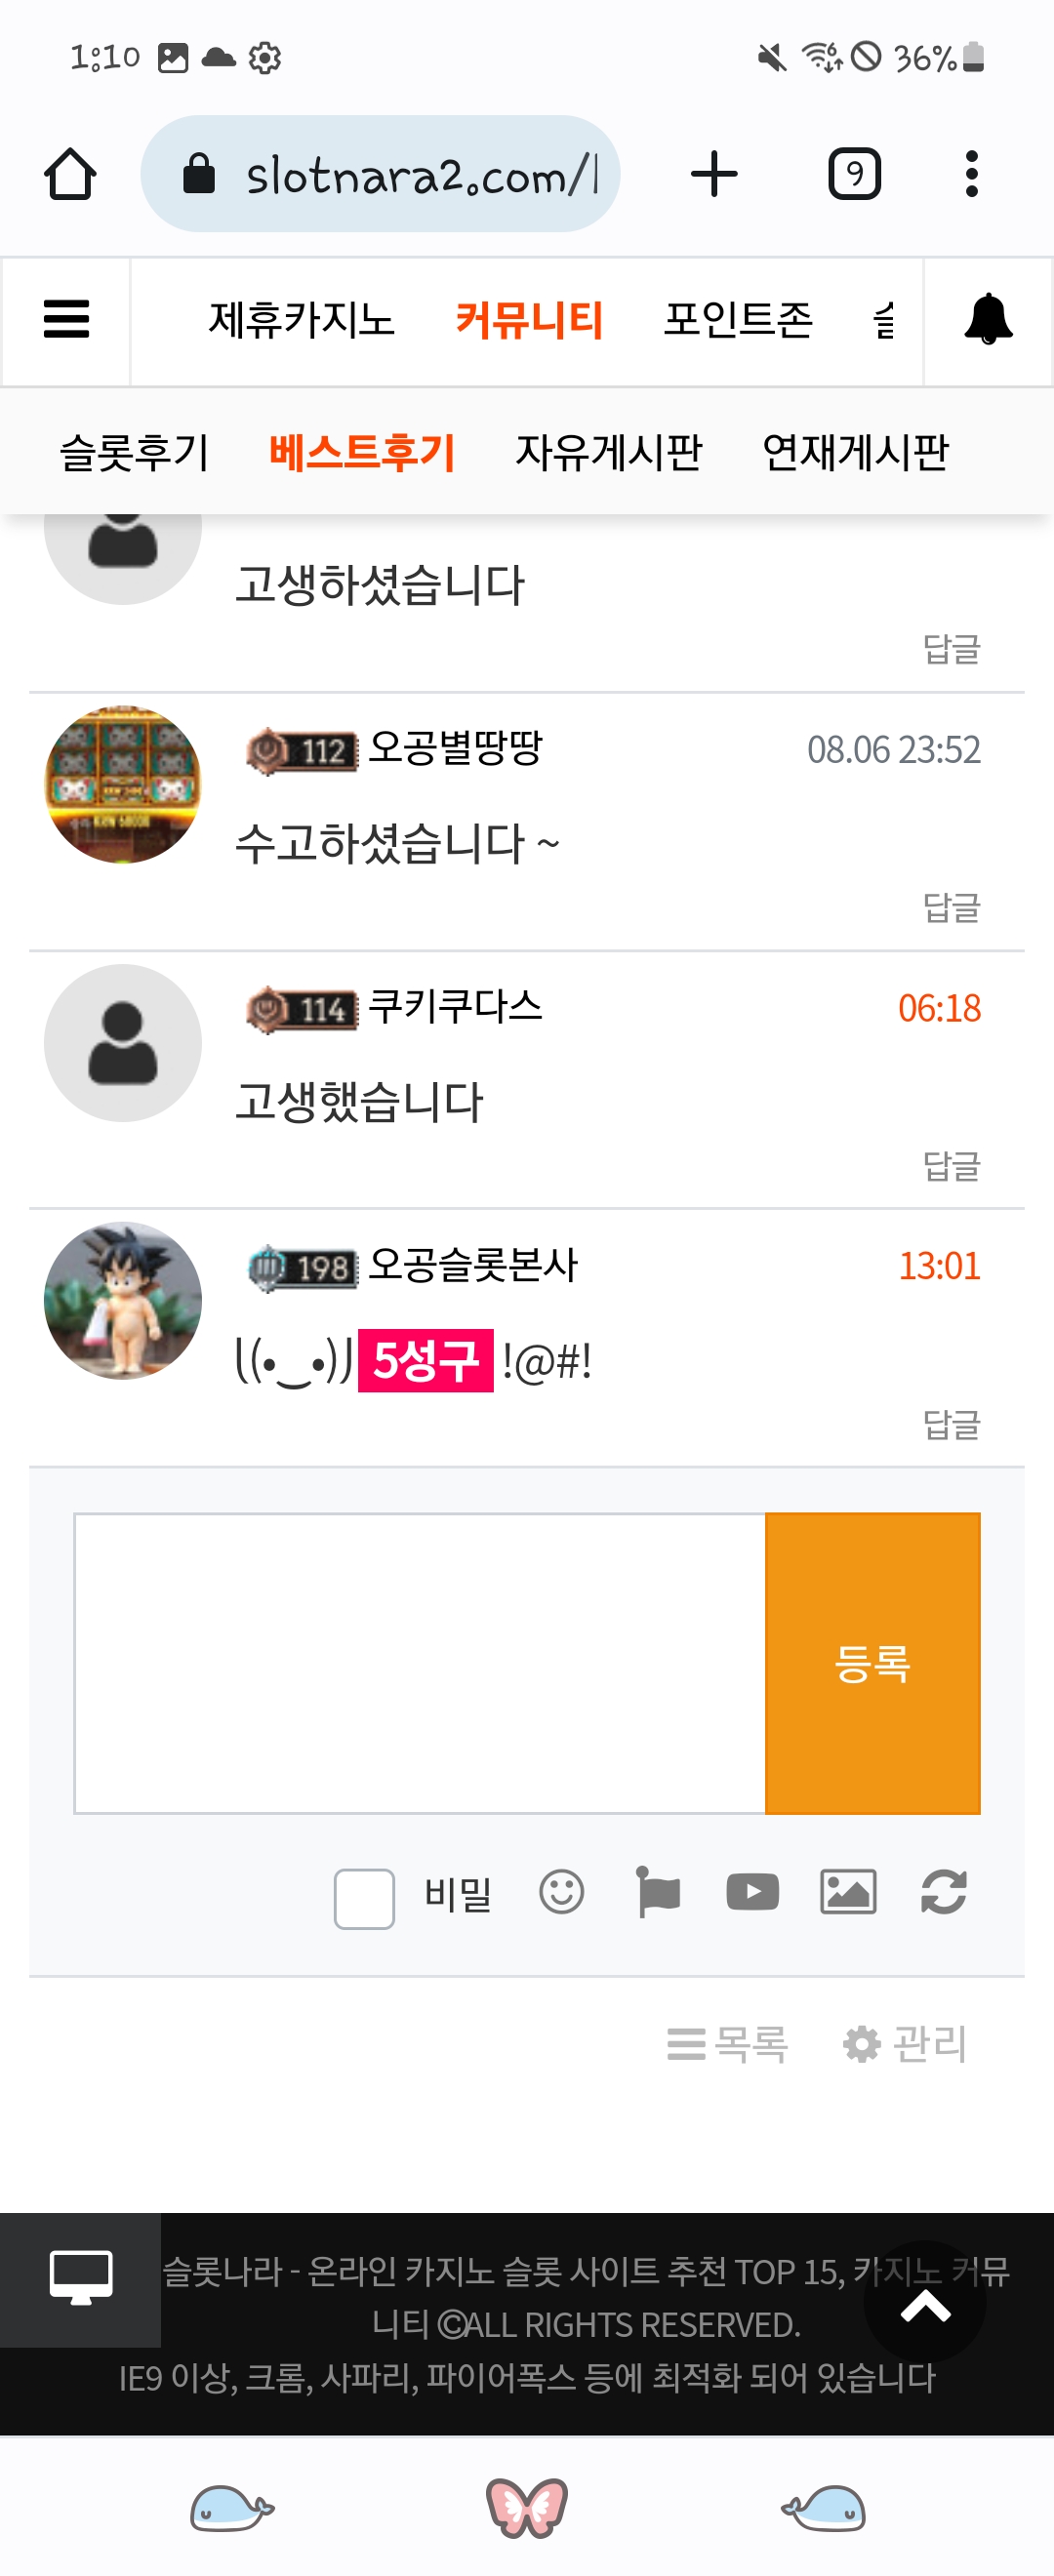Jump to top with up-chevron button
The width and height of the screenshot is (1054, 2576).
click(x=925, y=2306)
